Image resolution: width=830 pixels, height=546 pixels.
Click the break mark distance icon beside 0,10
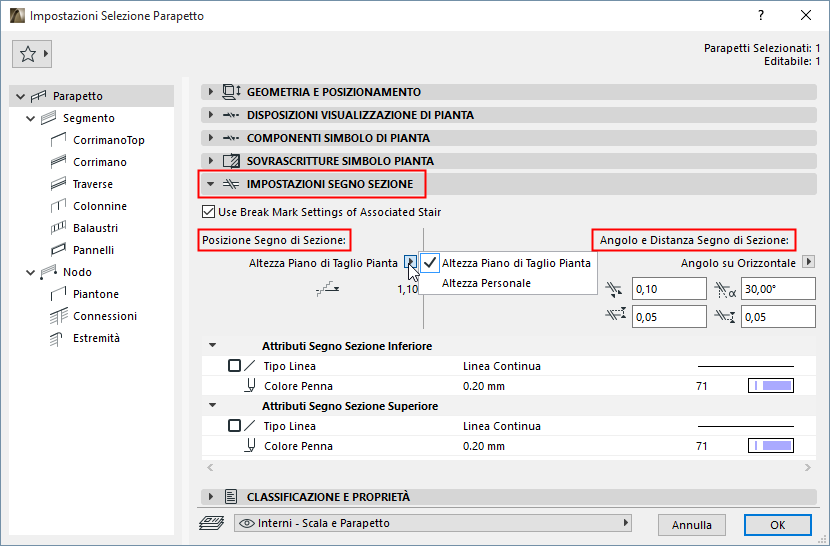tap(615, 289)
